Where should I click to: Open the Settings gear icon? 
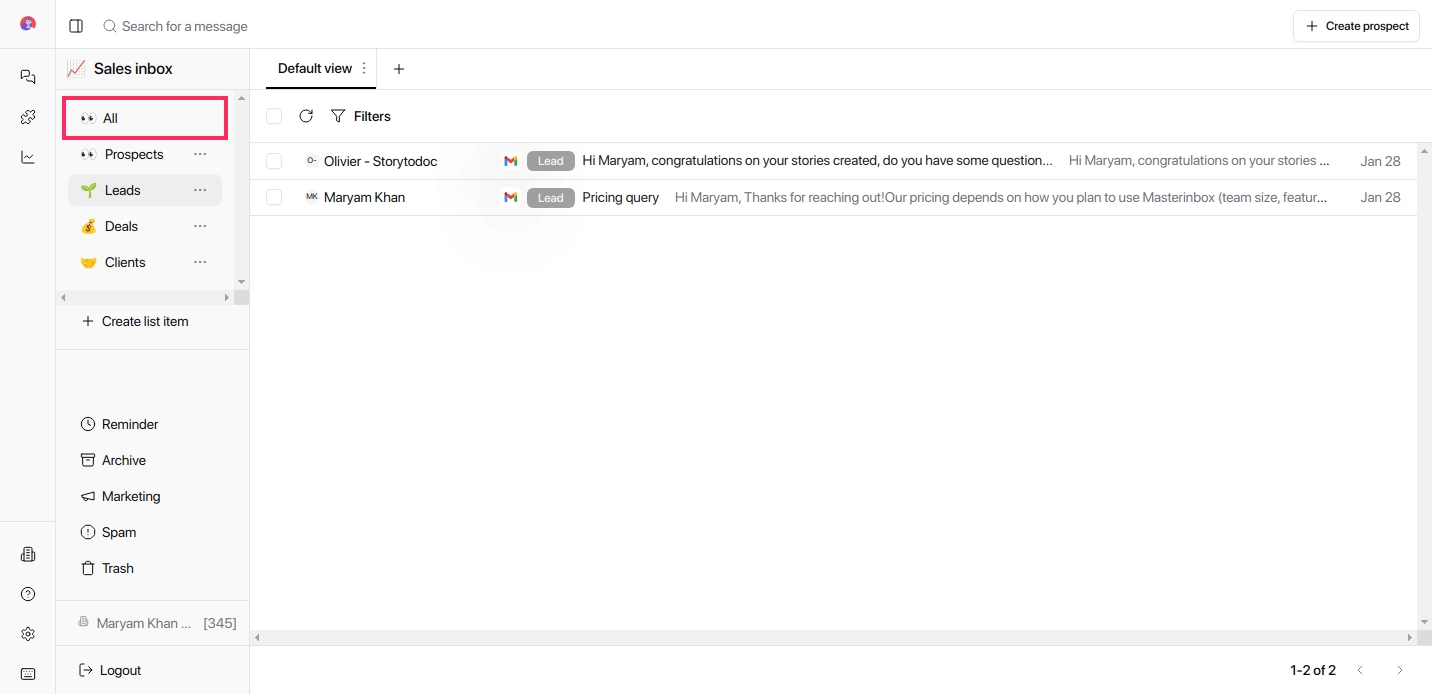pos(27,633)
